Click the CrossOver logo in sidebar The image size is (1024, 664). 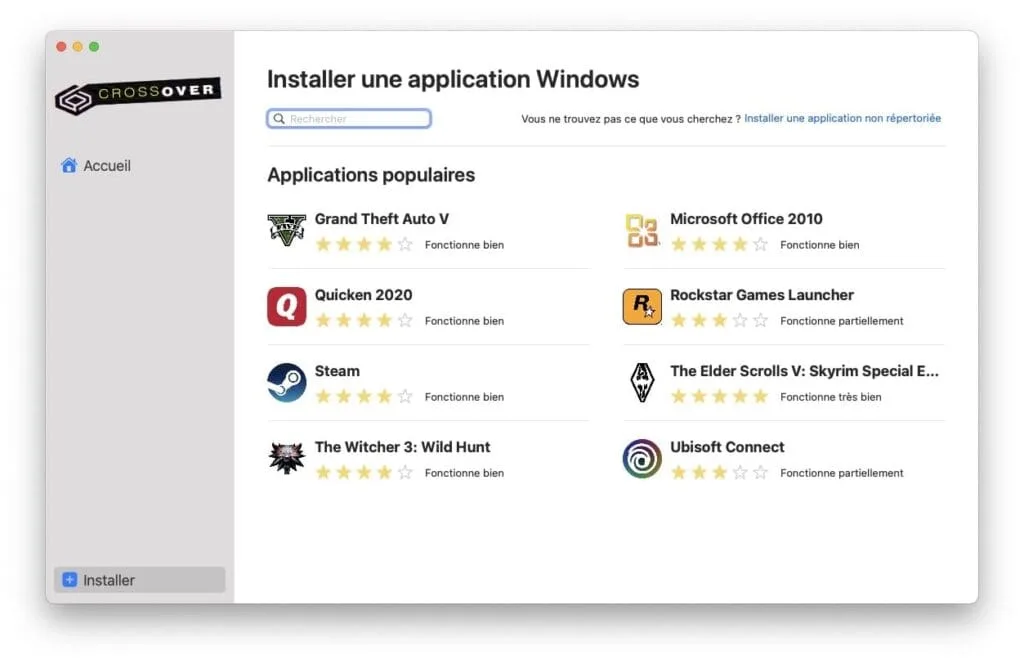click(138, 95)
